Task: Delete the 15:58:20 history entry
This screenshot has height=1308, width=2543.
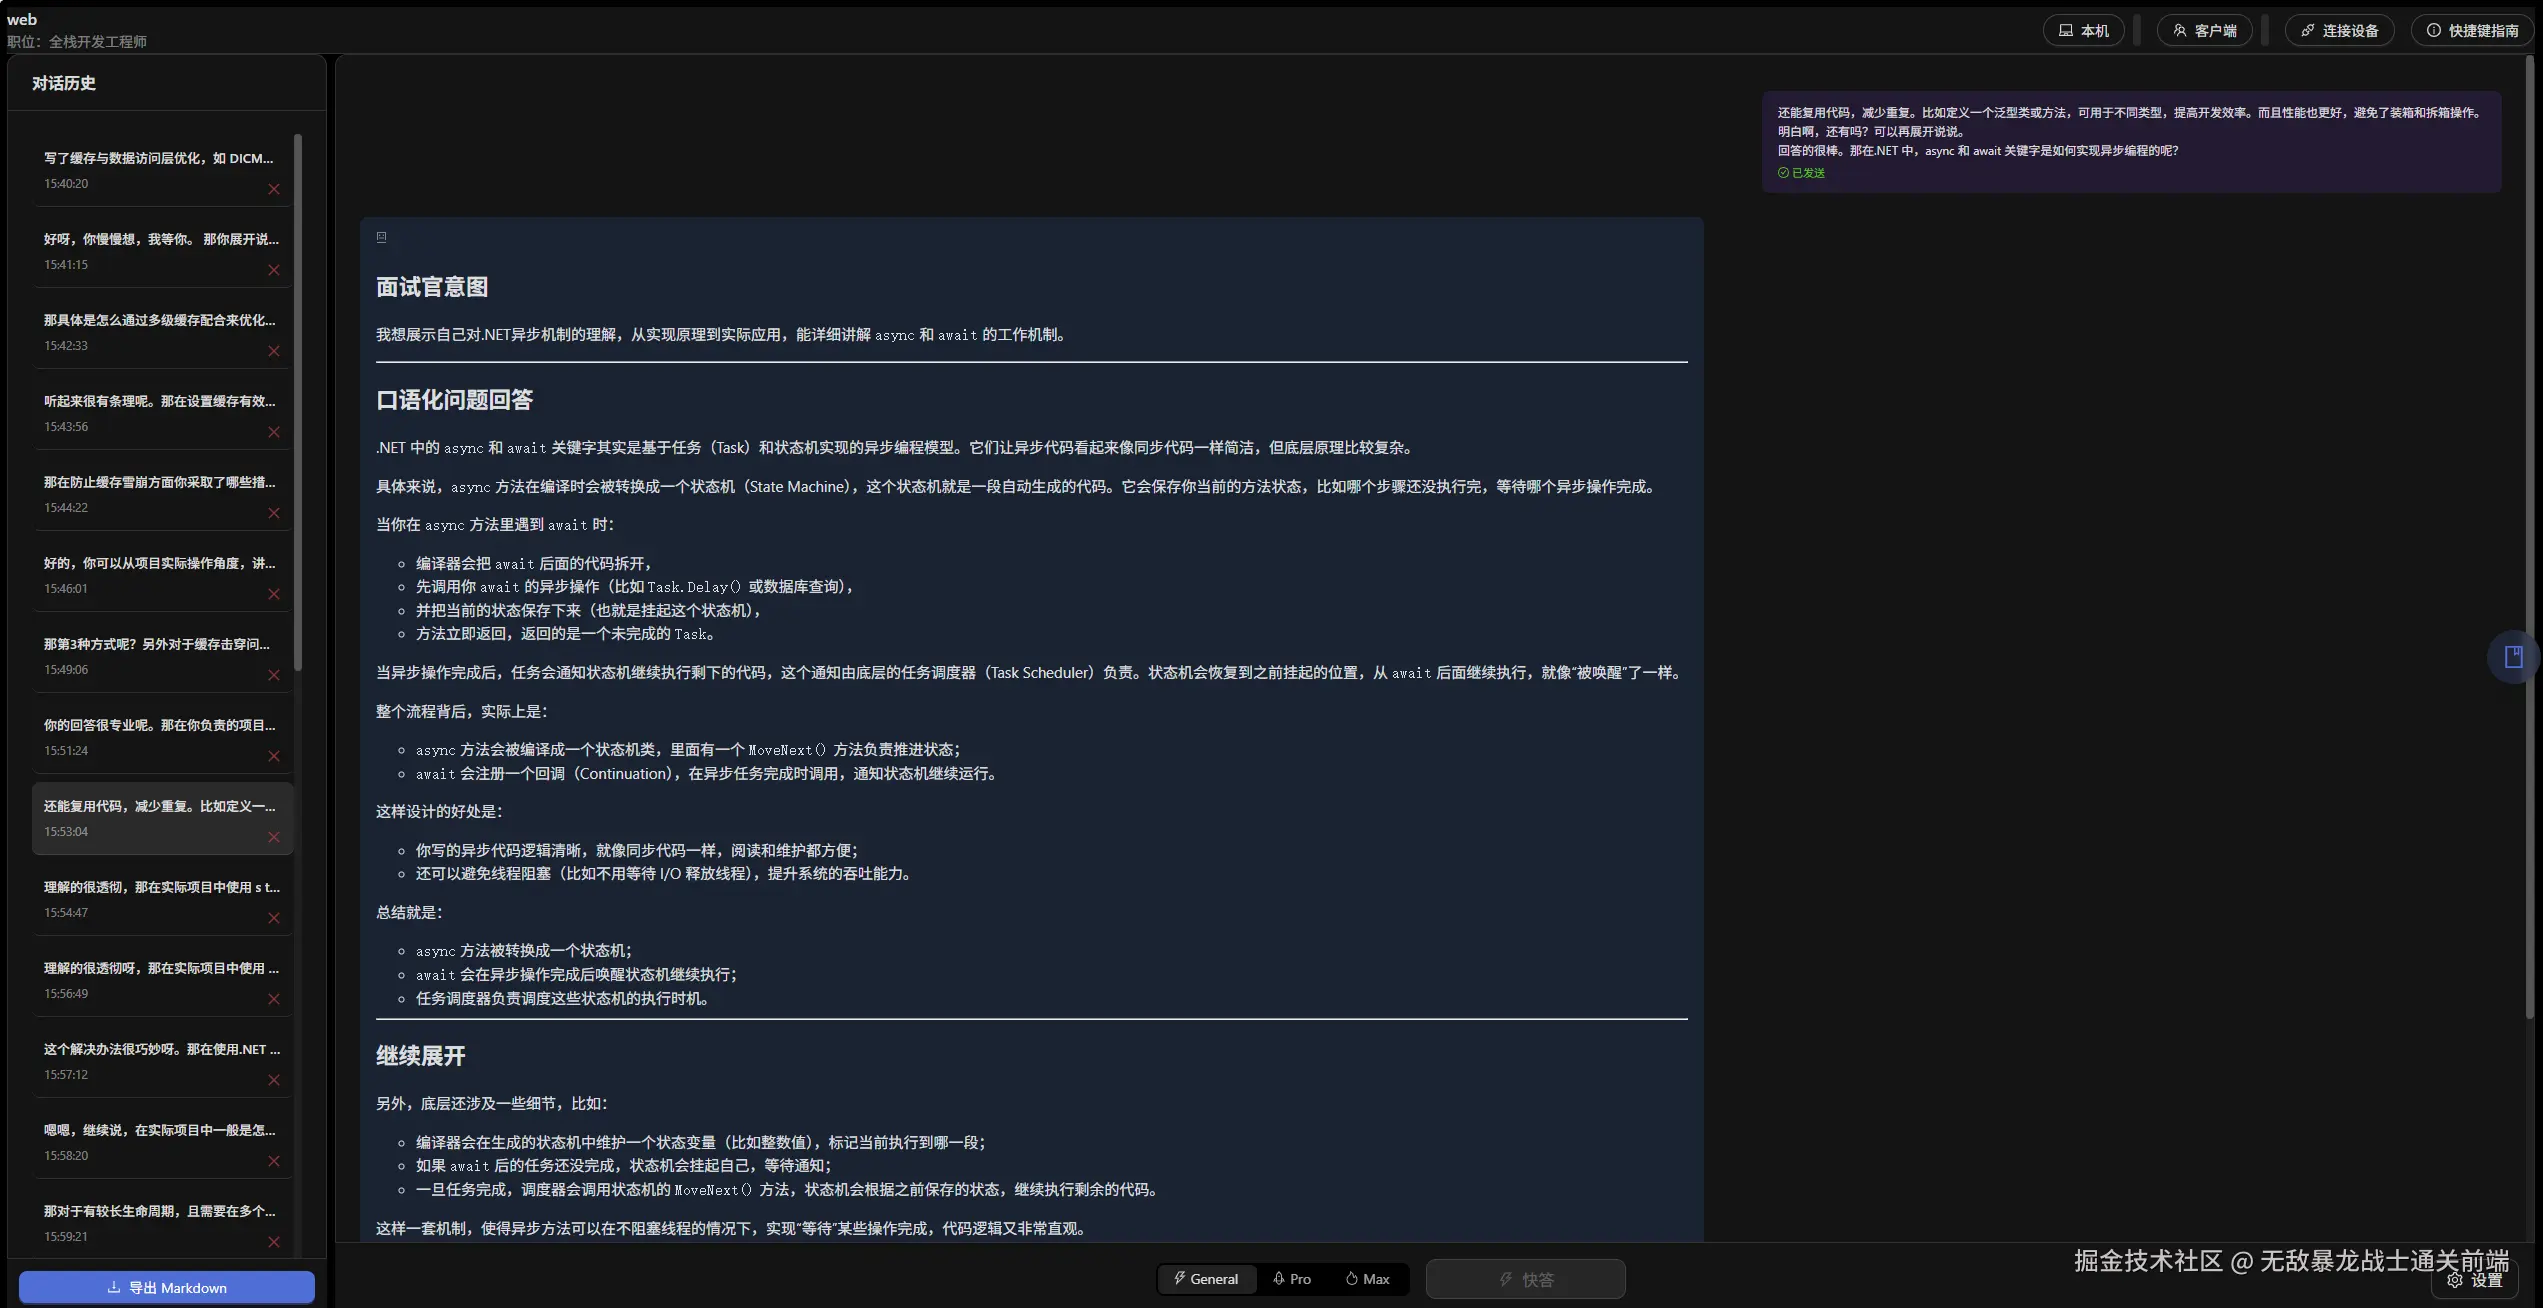Action: pos(274,1161)
